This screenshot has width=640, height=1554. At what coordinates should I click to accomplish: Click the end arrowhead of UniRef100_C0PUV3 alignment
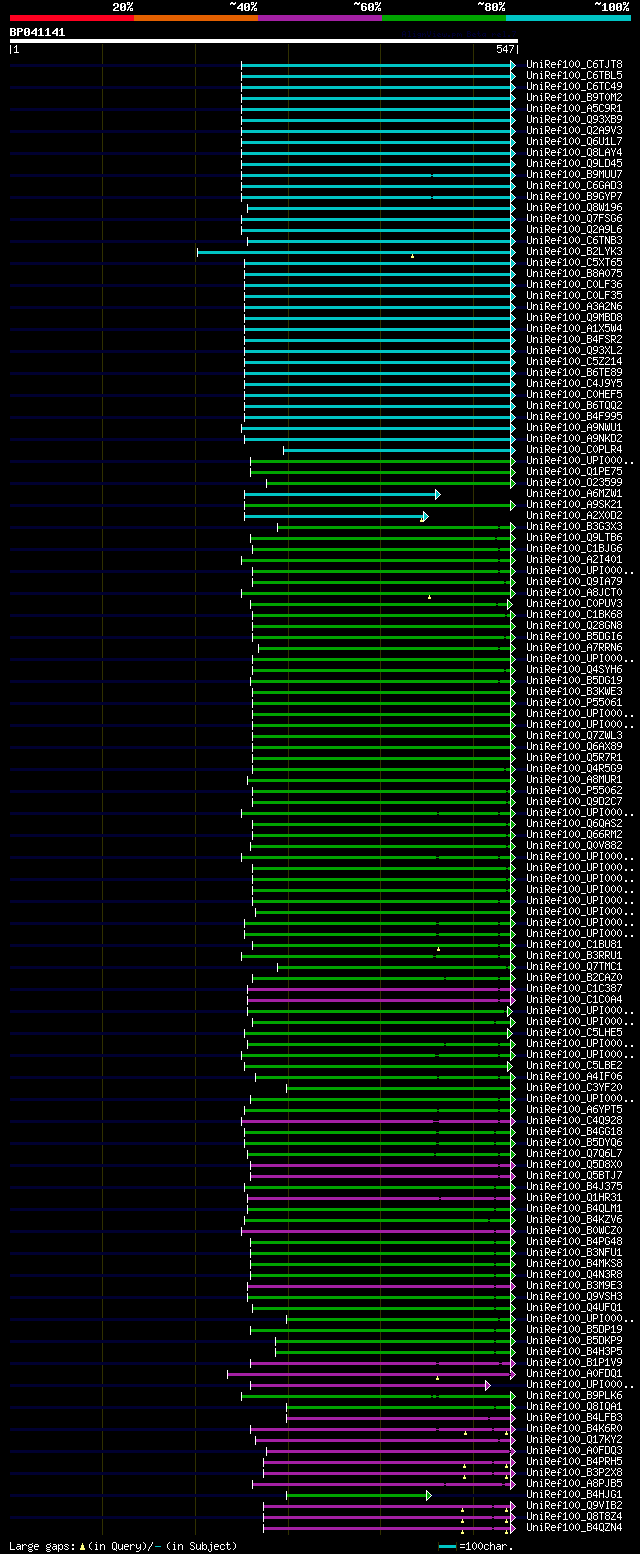pos(509,604)
